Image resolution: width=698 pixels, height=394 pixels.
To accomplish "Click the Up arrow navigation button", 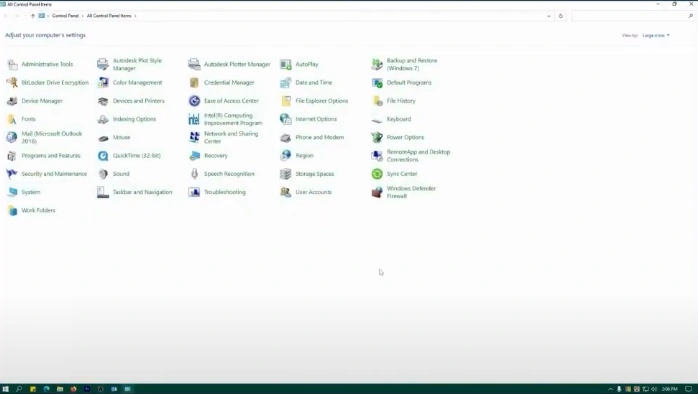I will coord(32,16).
